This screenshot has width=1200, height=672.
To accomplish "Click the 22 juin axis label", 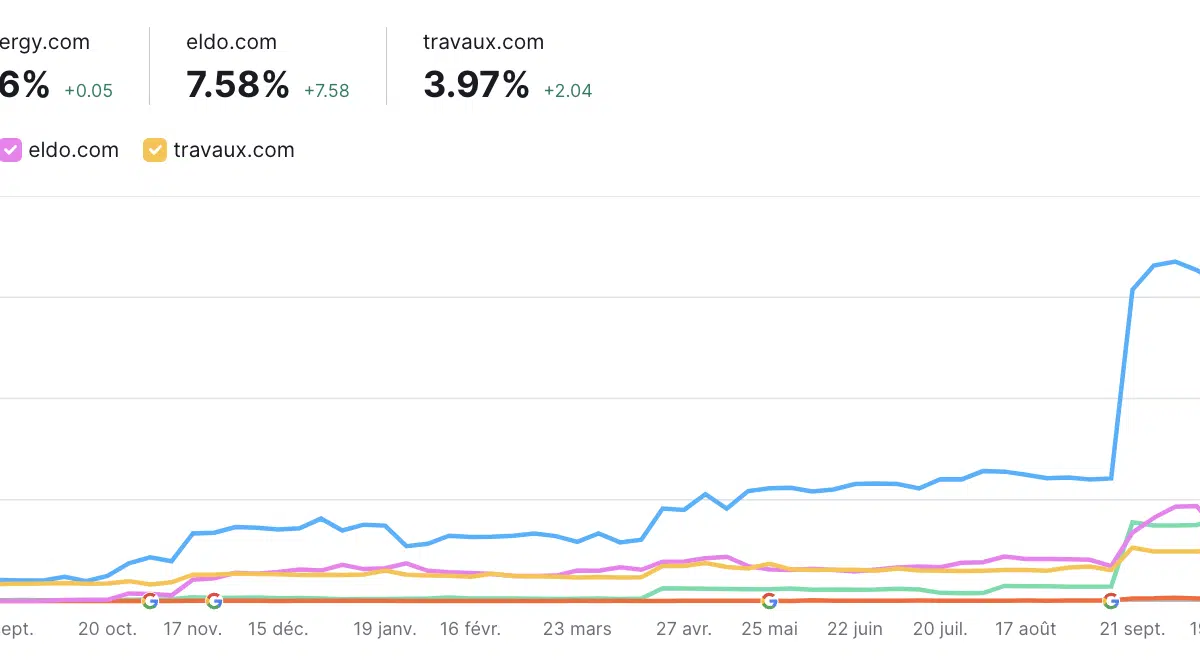I will (855, 630).
